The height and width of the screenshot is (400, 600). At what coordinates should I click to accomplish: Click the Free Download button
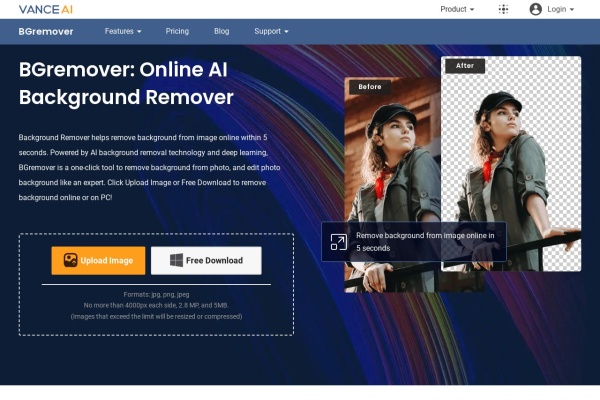tap(206, 260)
